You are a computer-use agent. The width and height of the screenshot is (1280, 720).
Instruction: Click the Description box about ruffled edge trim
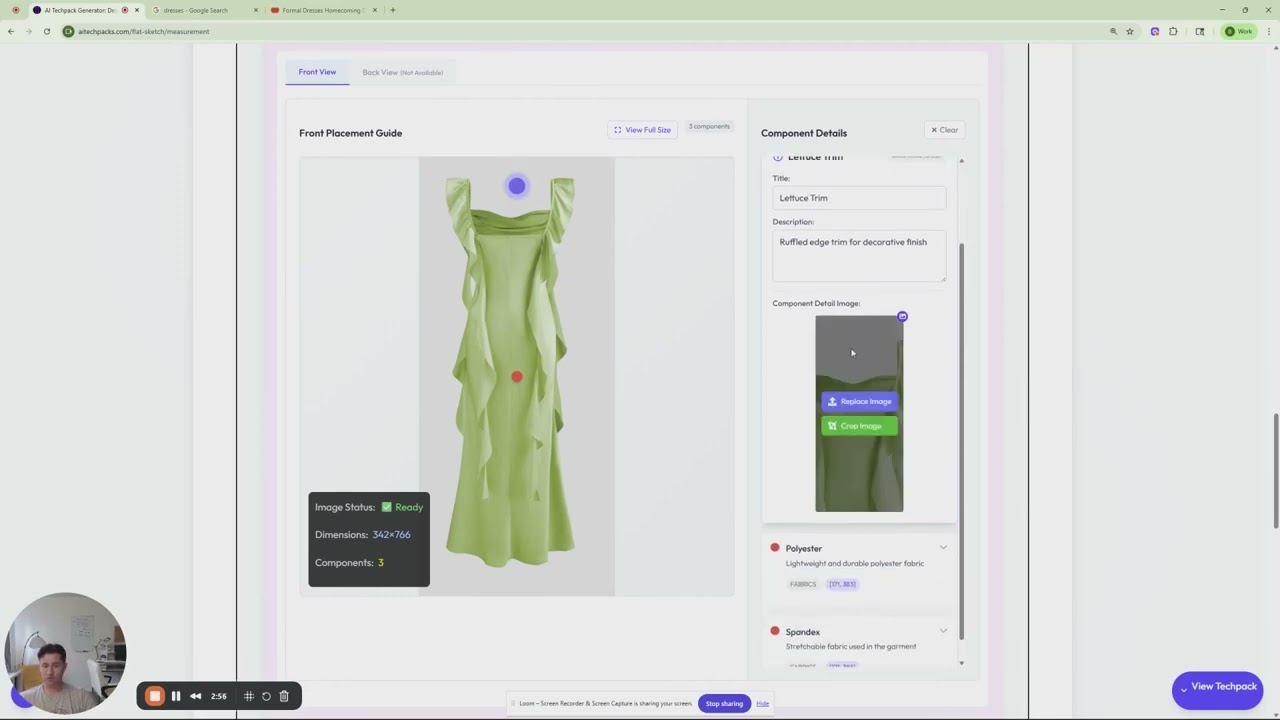[x=859, y=257]
